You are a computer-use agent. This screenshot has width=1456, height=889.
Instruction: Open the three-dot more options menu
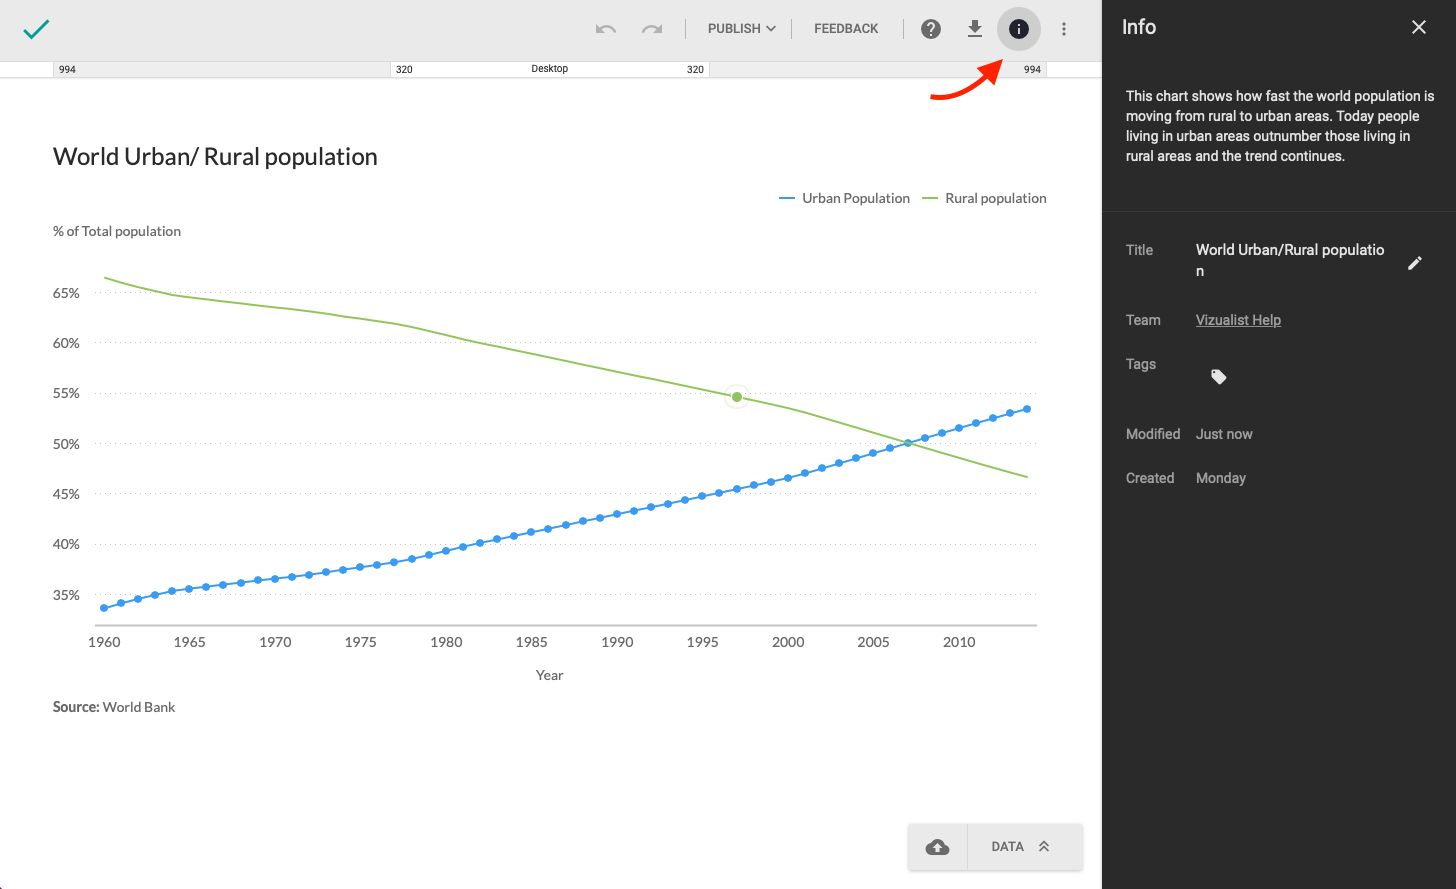coord(1064,29)
